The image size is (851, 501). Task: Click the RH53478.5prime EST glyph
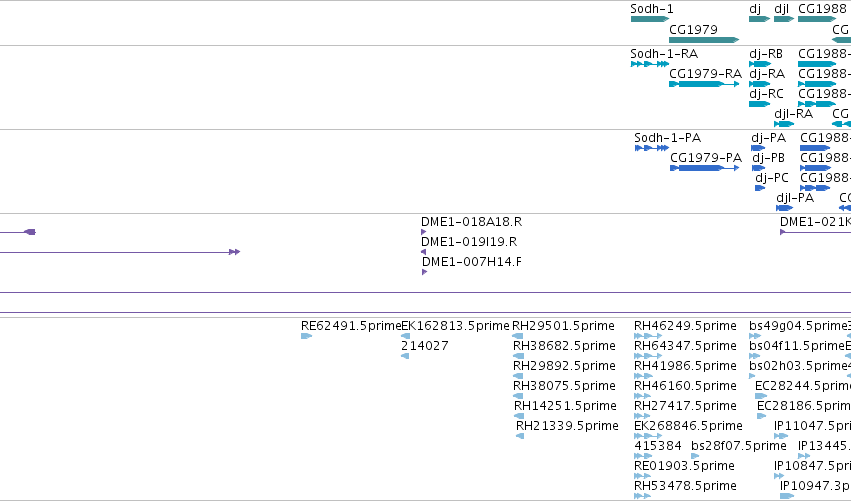(x=643, y=496)
